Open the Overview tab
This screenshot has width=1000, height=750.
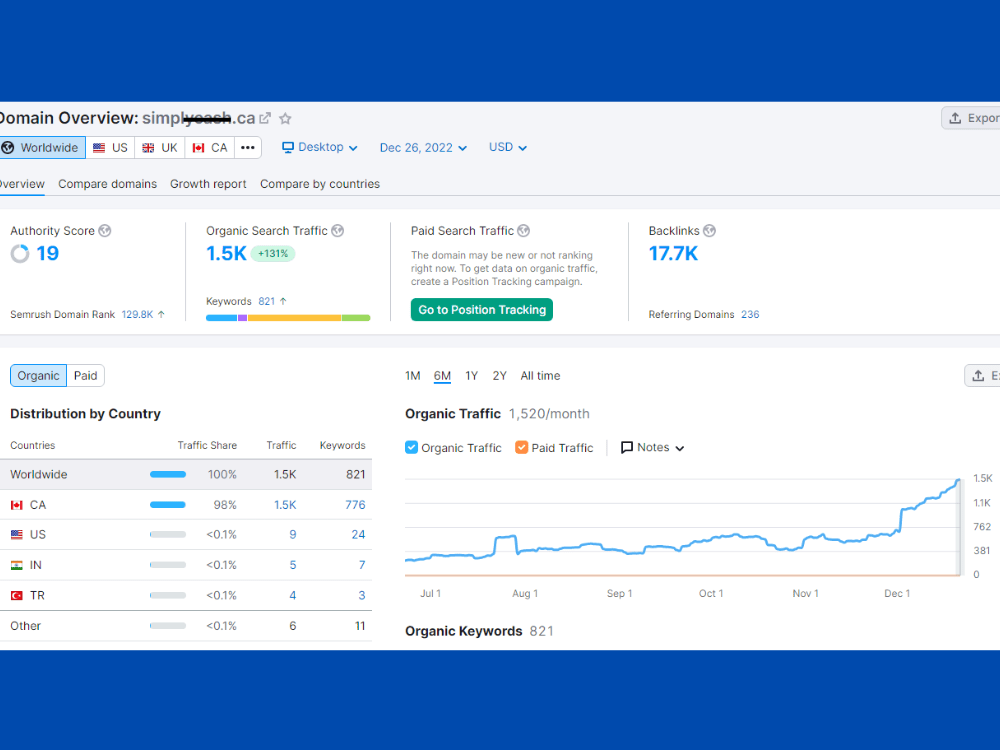coord(21,184)
